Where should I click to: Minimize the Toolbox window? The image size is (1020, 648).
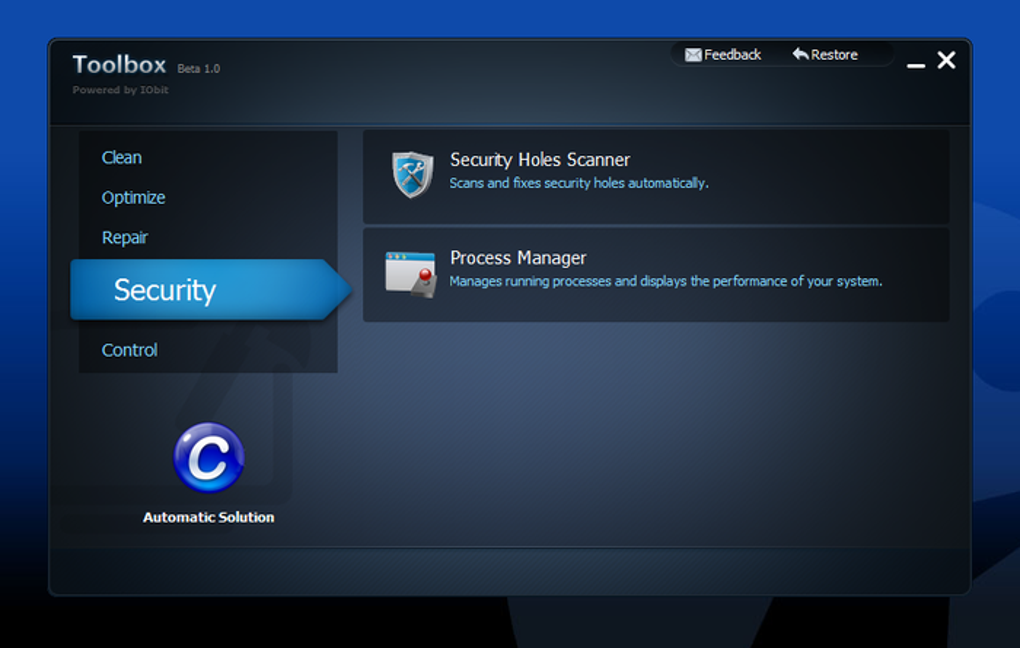point(916,65)
